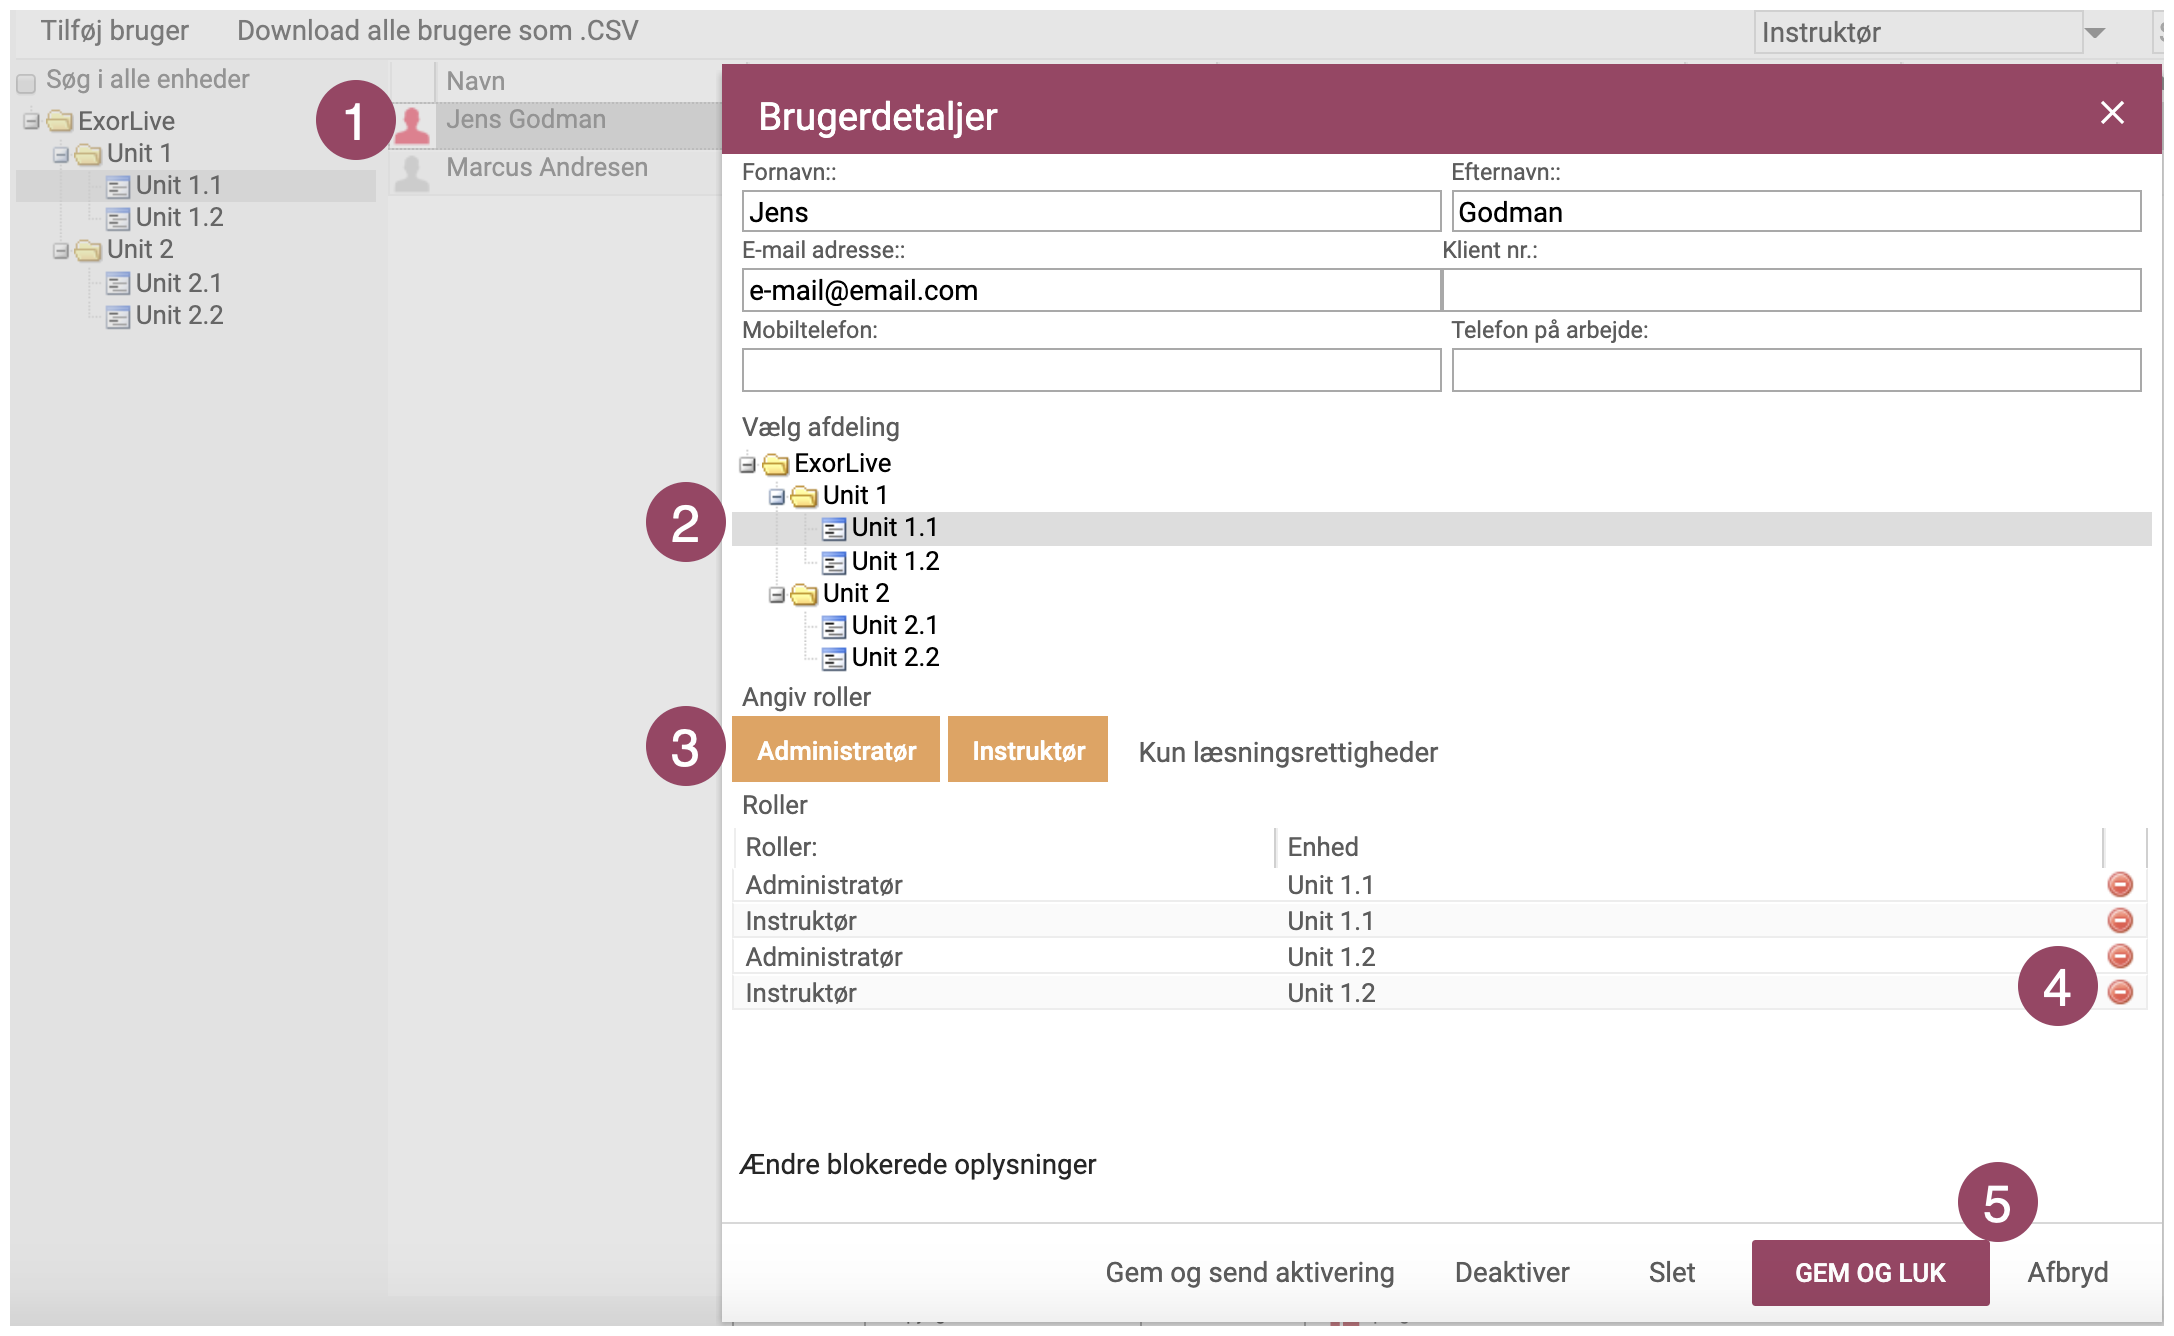Click the Unit 2.2 icon under Vælg afdeling
The image size is (2174, 1336).
(x=834, y=659)
